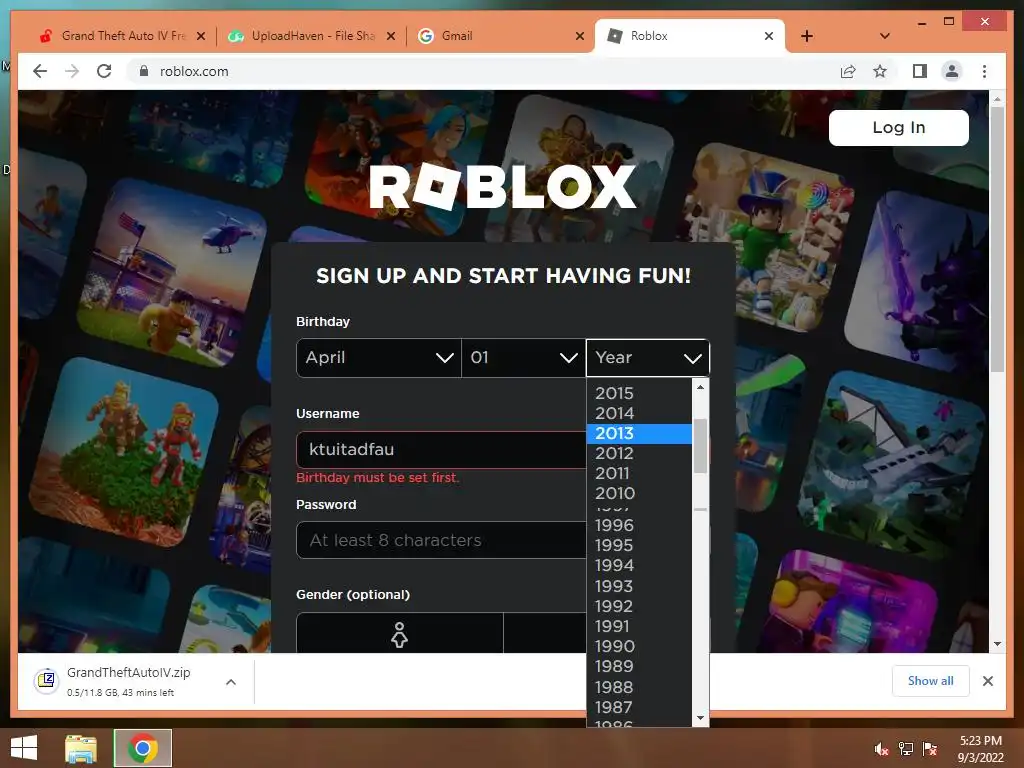Open the Chrome profile avatar
The width and height of the screenshot is (1024, 768).
[x=952, y=71]
